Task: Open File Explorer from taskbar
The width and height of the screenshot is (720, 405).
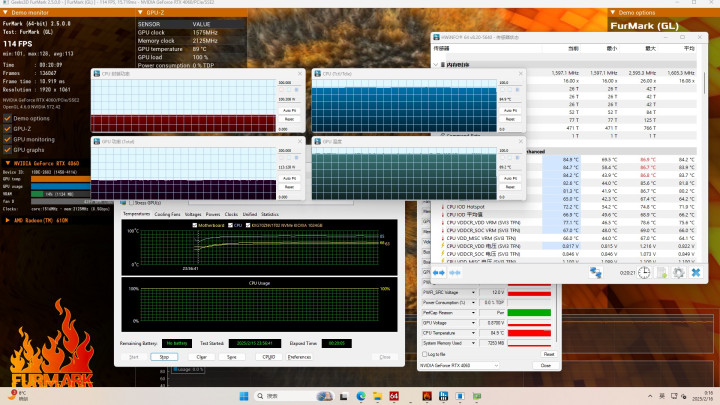Action: (377, 396)
